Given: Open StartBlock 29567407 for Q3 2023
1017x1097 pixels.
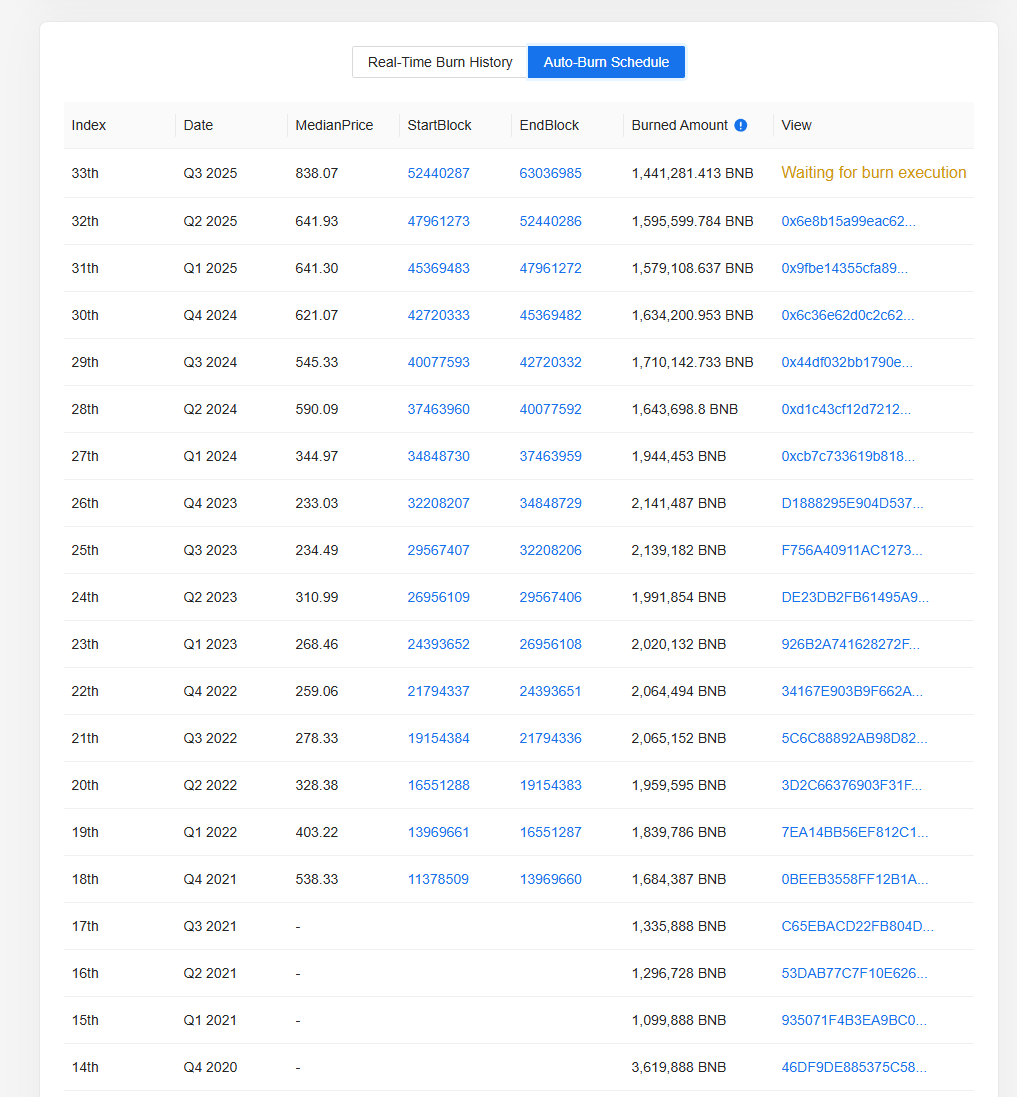Looking at the screenshot, I should click(x=438, y=549).
